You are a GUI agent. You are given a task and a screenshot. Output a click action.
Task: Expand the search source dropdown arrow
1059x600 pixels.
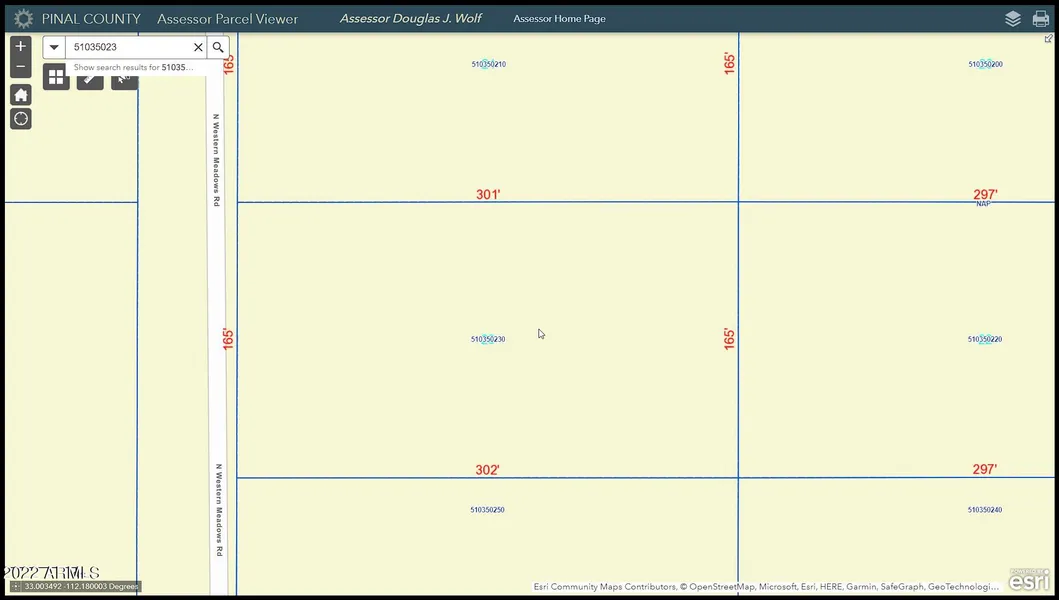[54, 47]
